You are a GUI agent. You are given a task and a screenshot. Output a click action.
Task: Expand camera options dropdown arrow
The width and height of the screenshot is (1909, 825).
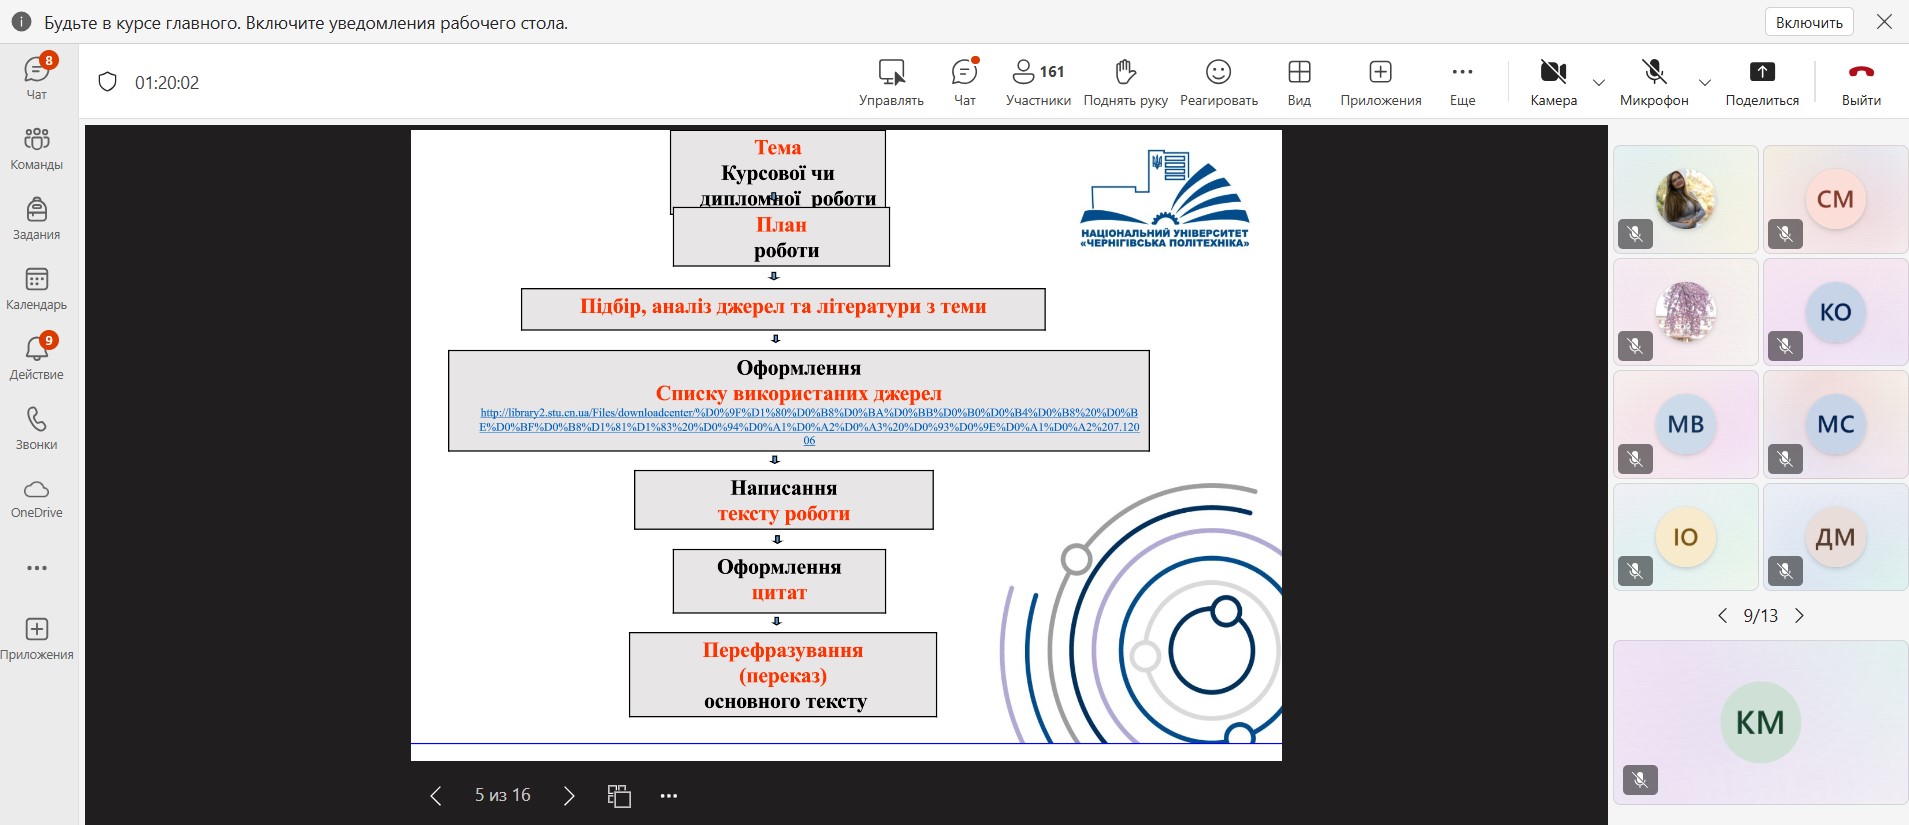(1598, 83)
